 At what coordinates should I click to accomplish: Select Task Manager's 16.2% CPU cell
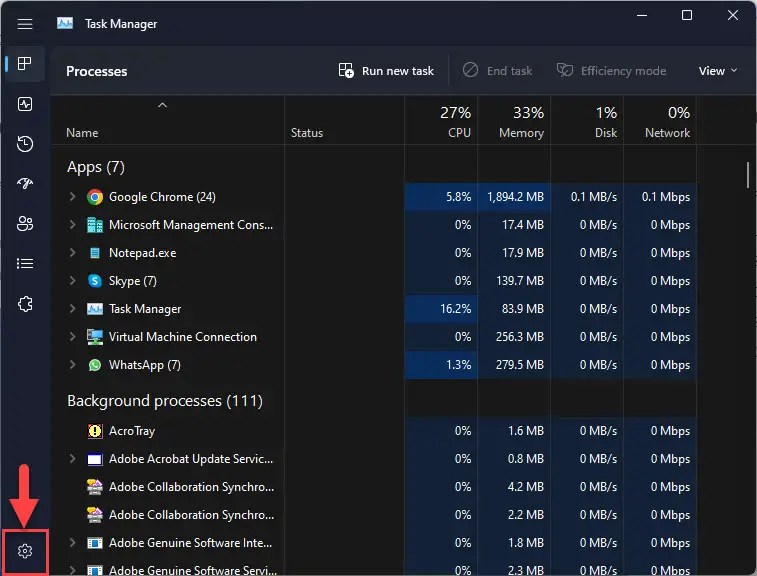441,309
